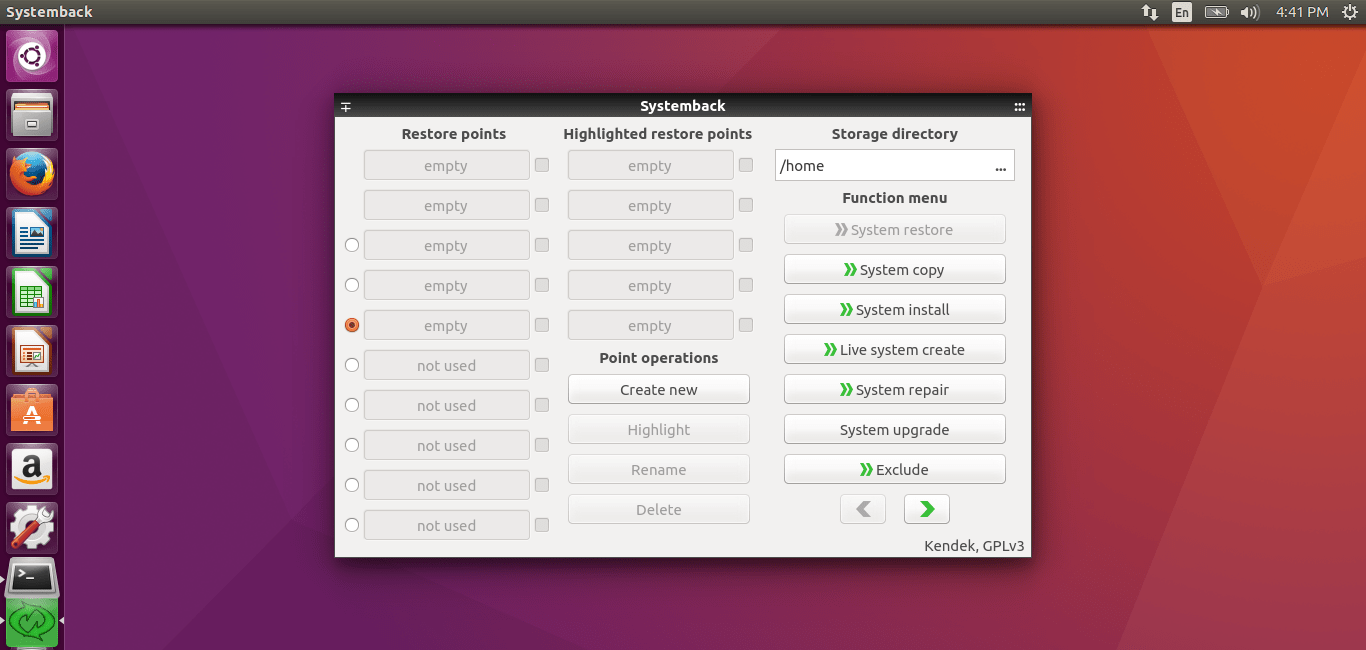Open LibreOffice Writer from the launcher
The image size is (1366, 650).
(x=32, y=233)
